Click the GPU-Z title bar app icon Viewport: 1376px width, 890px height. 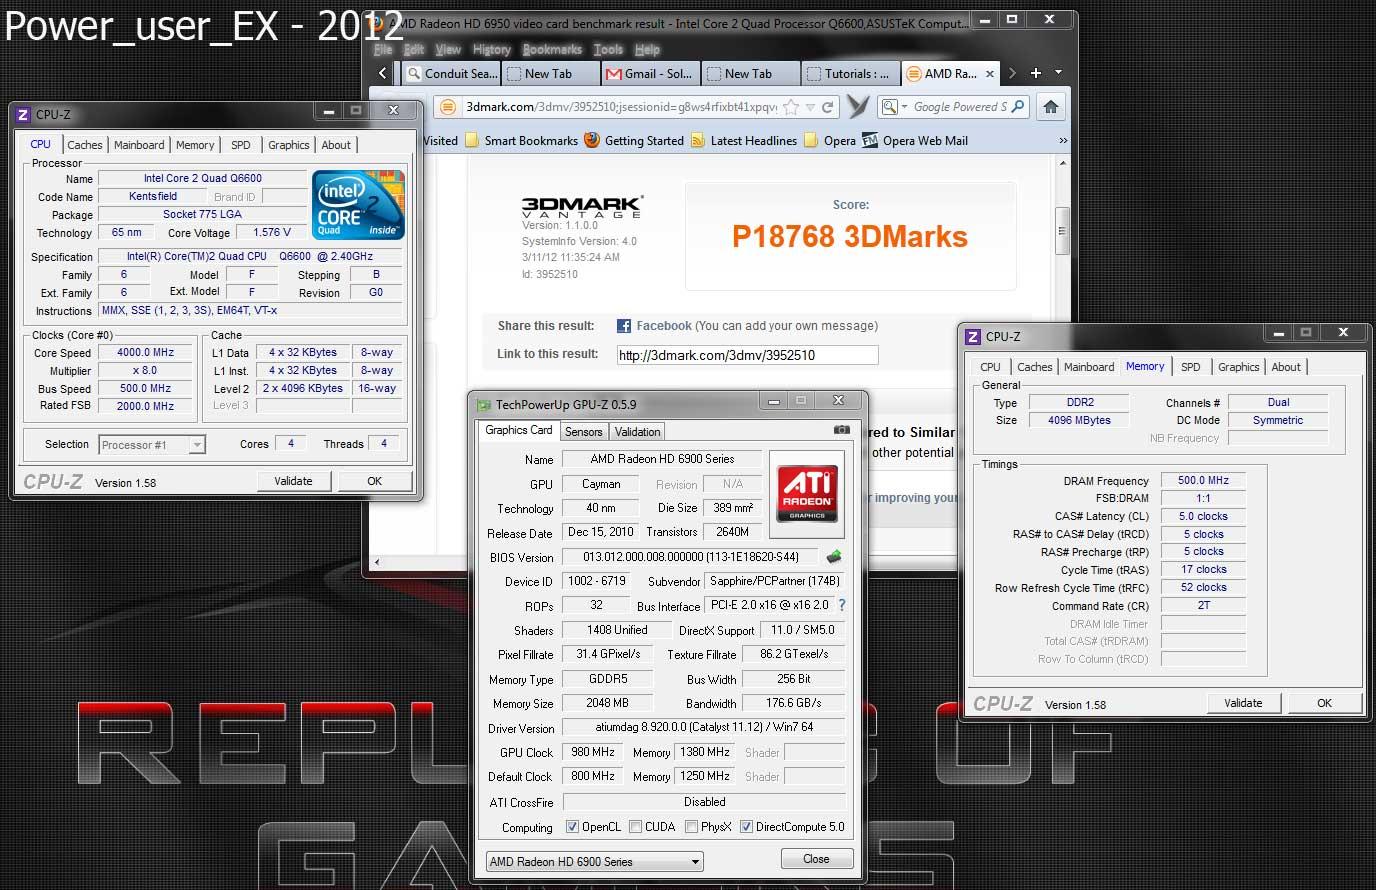coord(484,404)
